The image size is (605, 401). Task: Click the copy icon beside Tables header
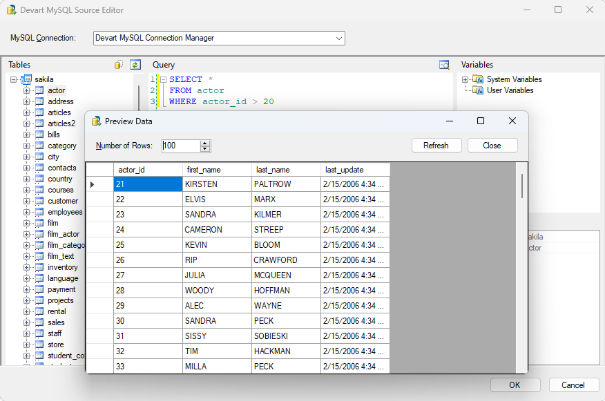[119, 65]
